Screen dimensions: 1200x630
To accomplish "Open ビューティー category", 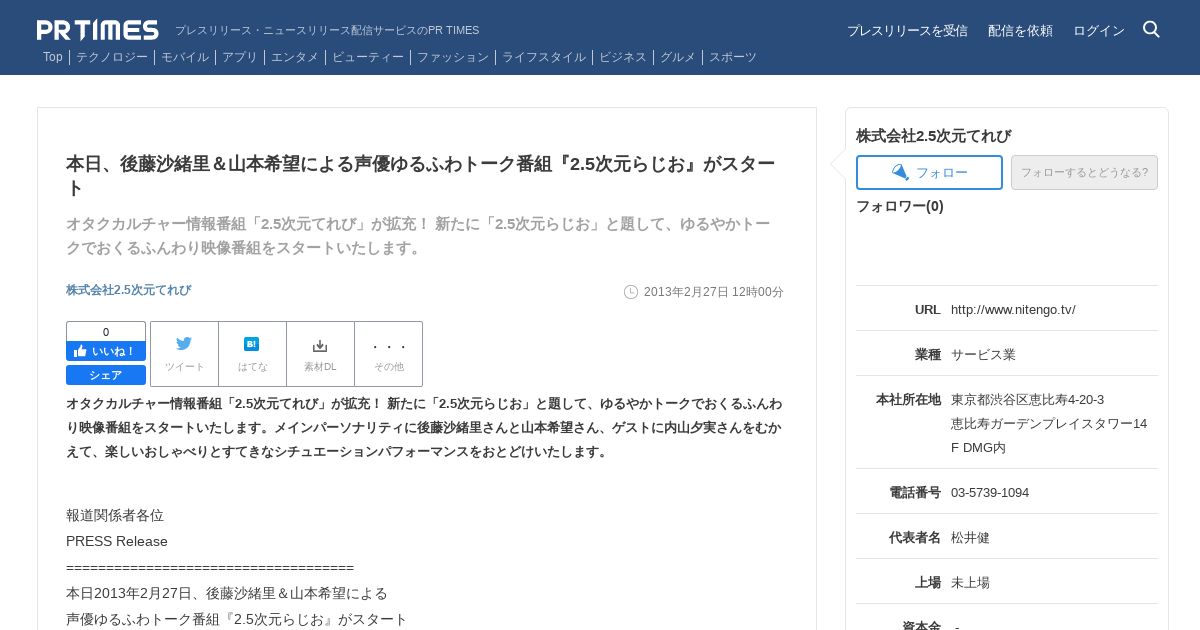I will coord(368,57).
